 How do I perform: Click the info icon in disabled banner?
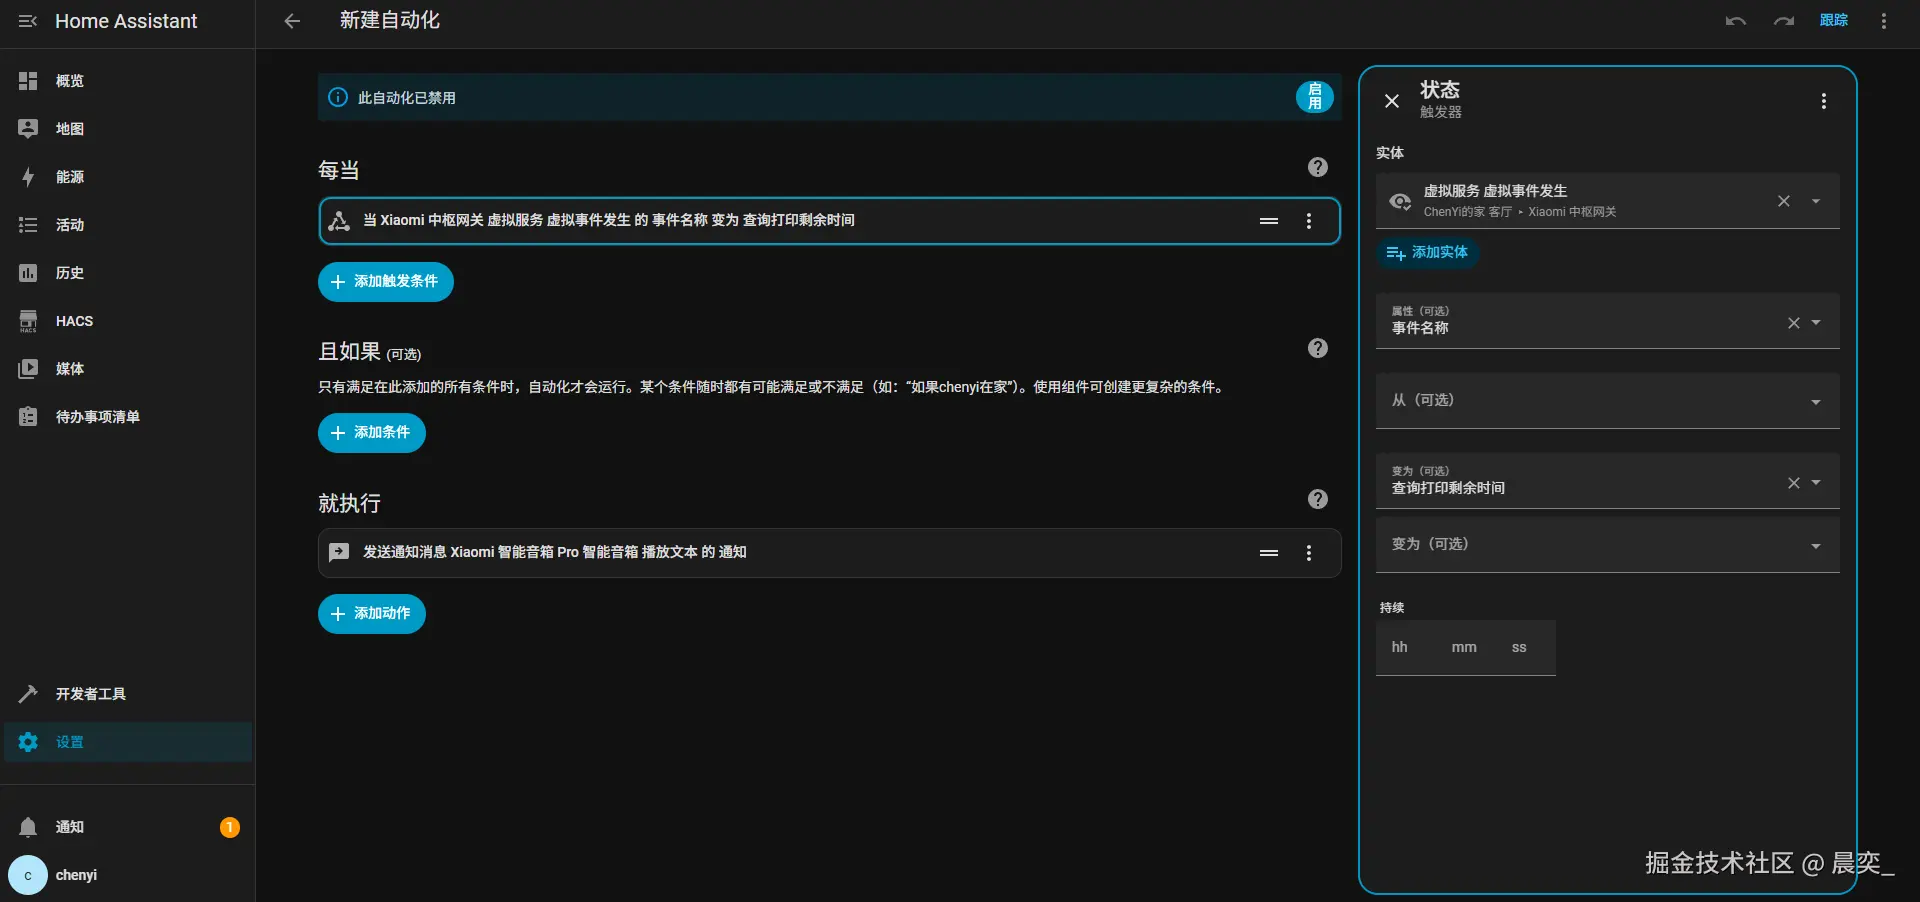tap(338, 97)
